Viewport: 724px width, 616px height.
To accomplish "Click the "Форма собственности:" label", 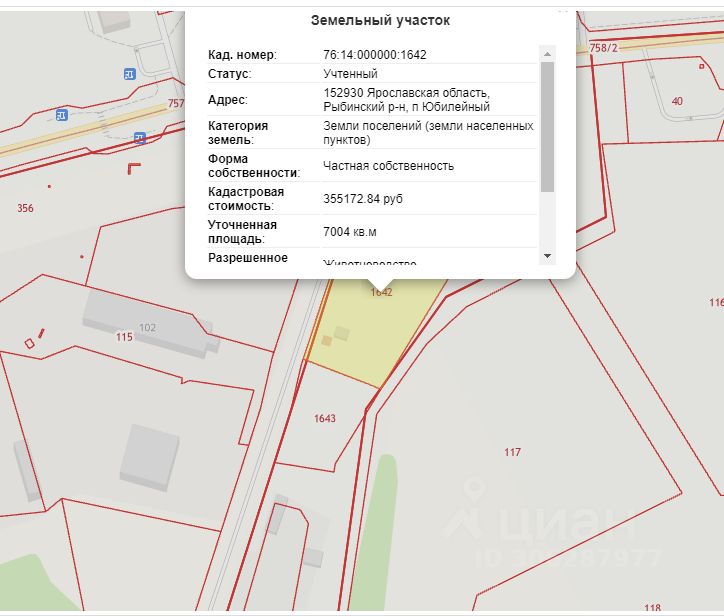I will tap(253, 166).
